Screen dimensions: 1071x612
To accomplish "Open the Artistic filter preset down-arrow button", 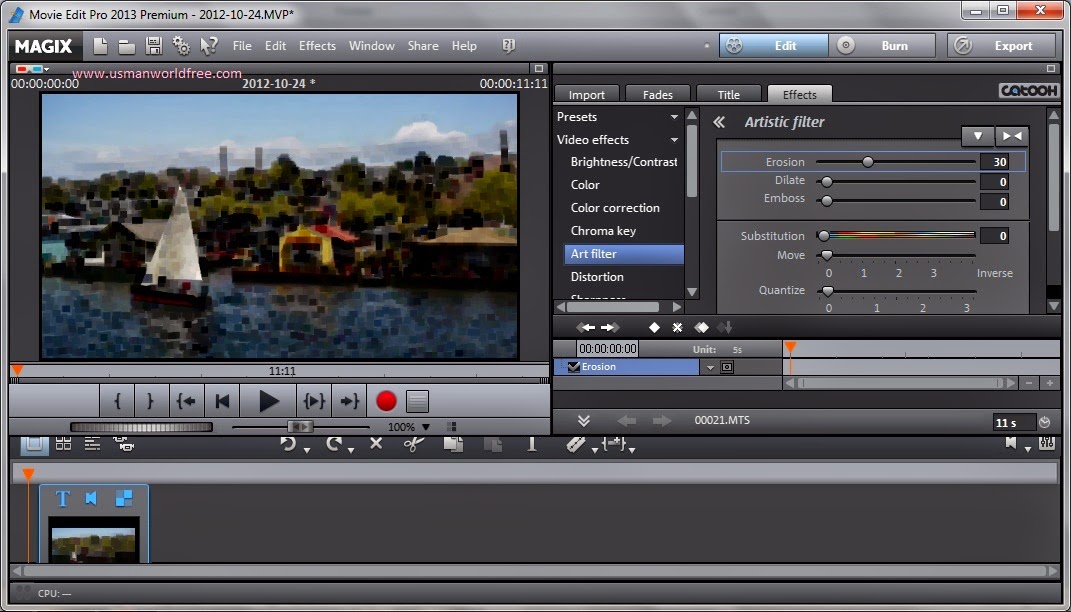I will click(977, 136).
